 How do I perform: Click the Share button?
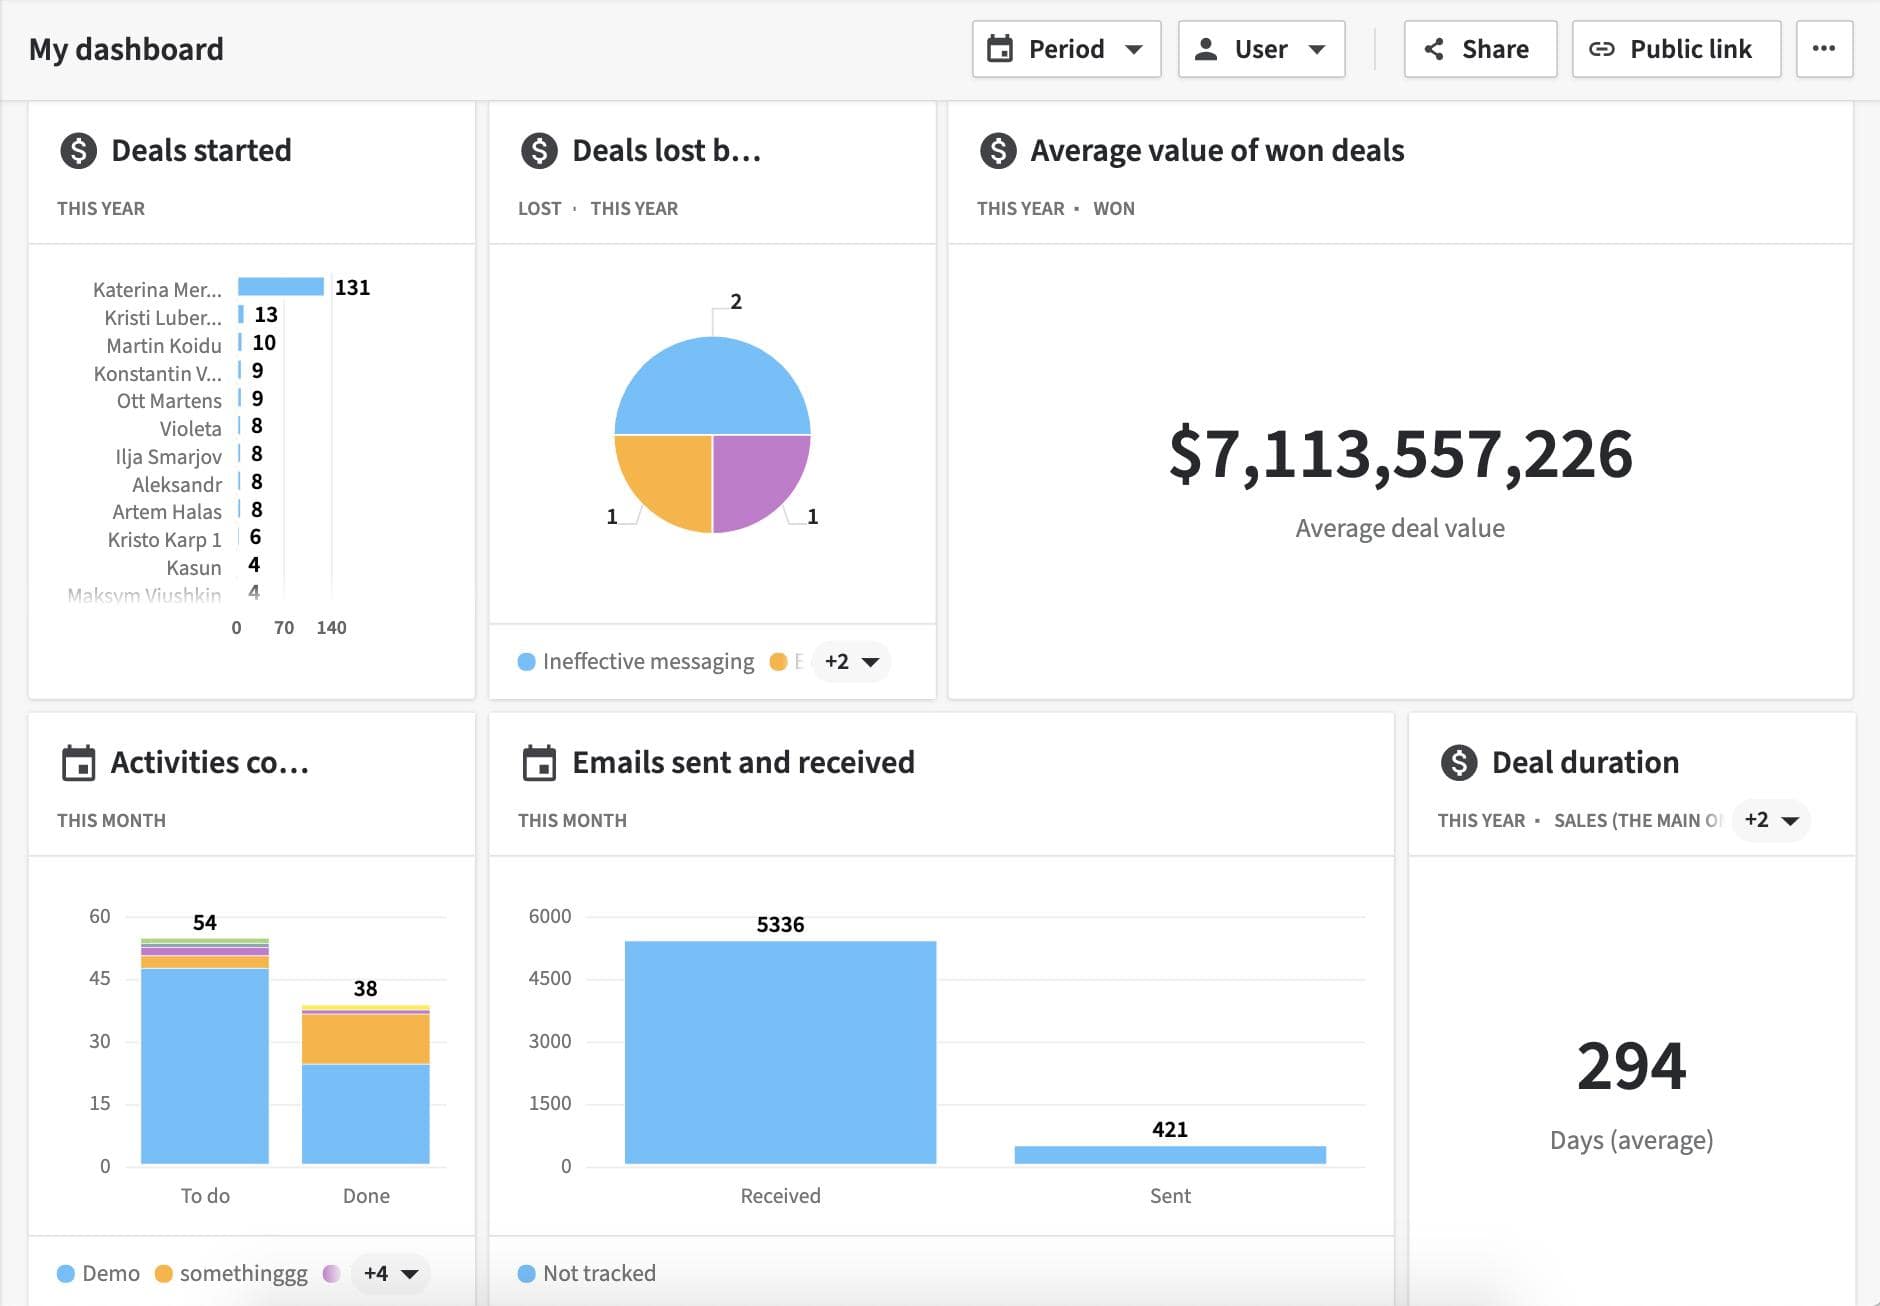click(1479, 48)
